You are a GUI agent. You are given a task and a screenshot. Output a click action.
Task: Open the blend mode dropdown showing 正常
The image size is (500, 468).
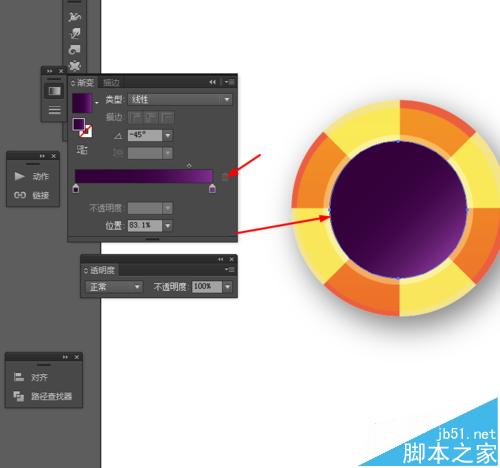pos(114,287)
